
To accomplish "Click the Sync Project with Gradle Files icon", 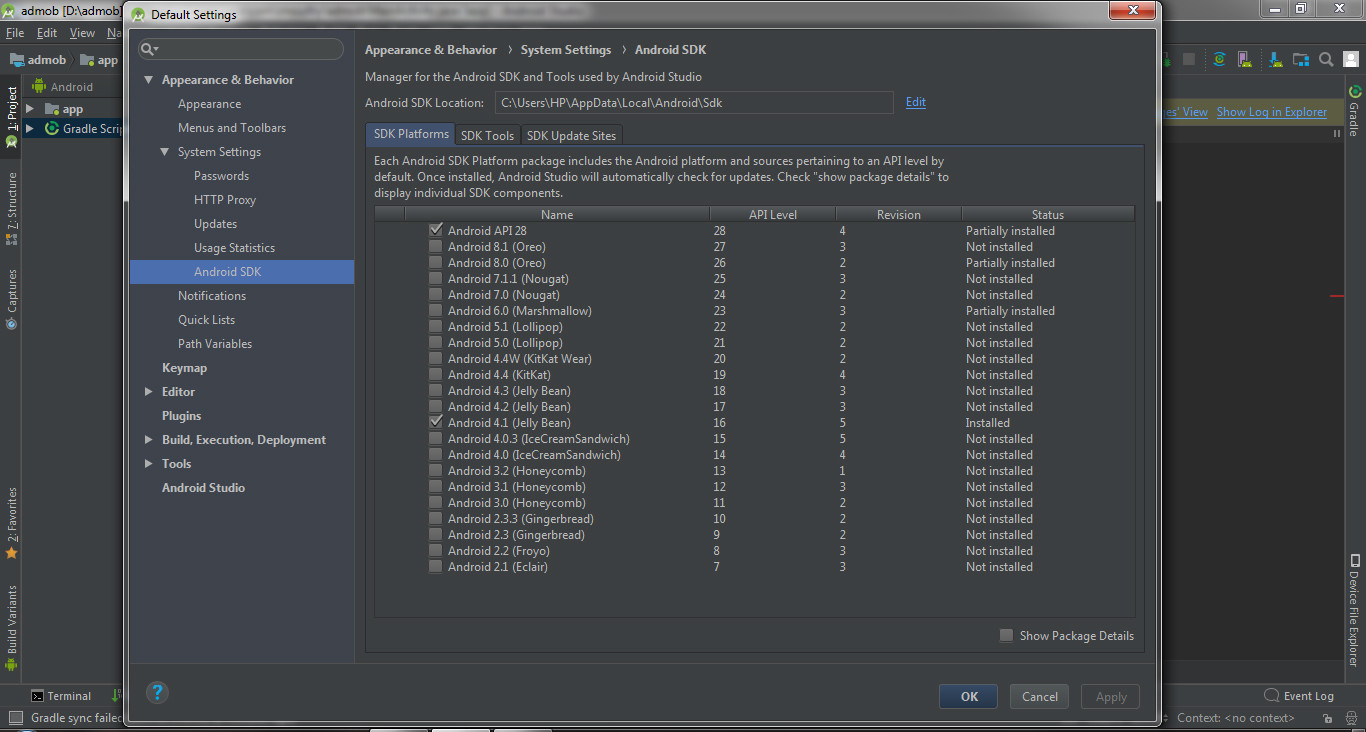I will pos(1219,59).
